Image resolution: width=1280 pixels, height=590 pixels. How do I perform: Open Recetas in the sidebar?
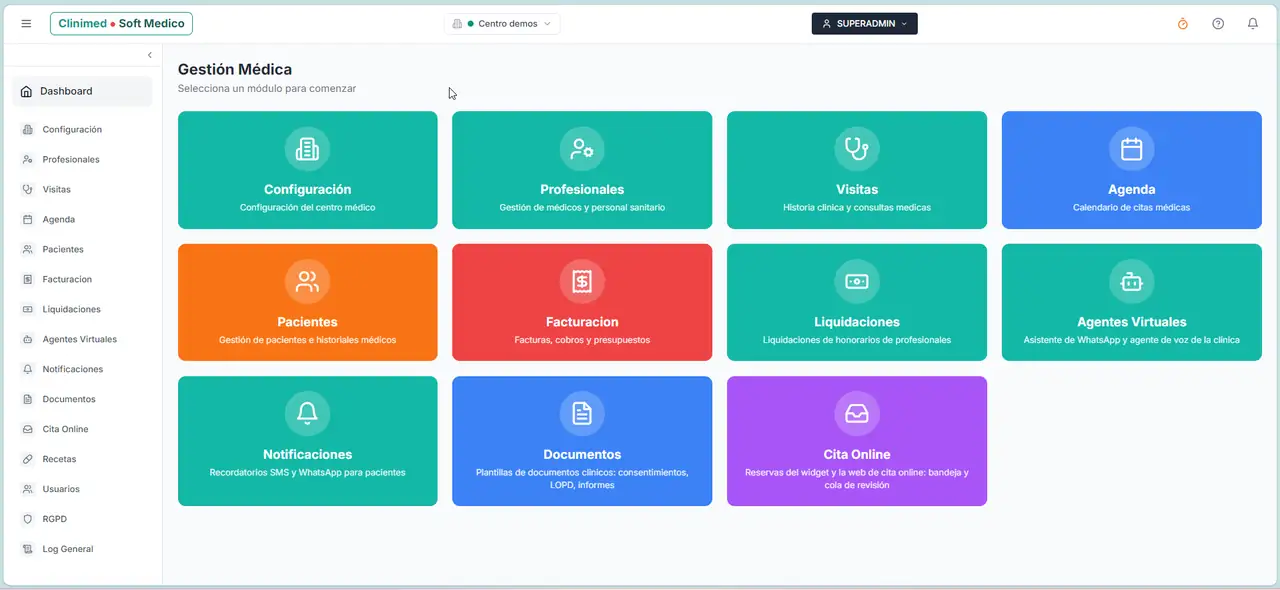82,459
